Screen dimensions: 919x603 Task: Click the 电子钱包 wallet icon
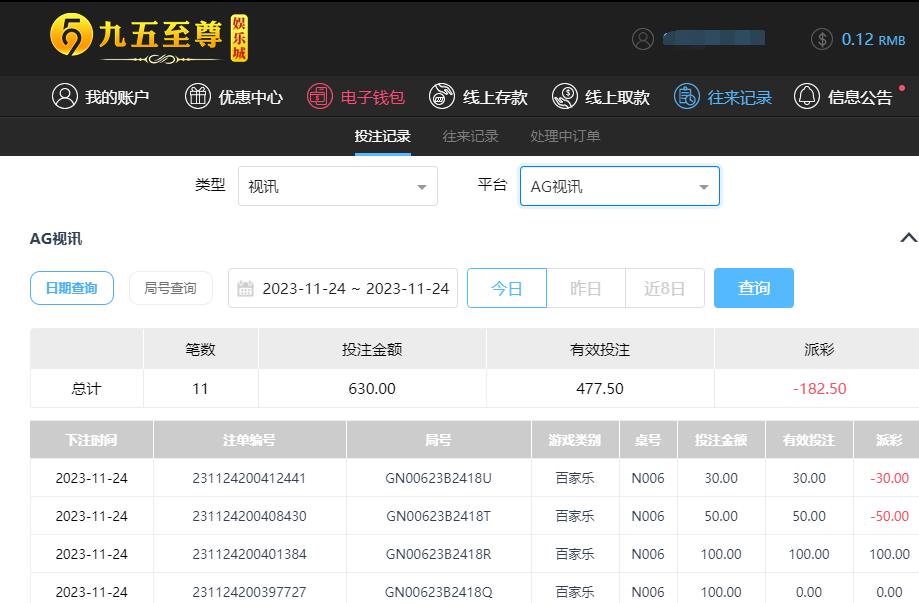point(320,97)
